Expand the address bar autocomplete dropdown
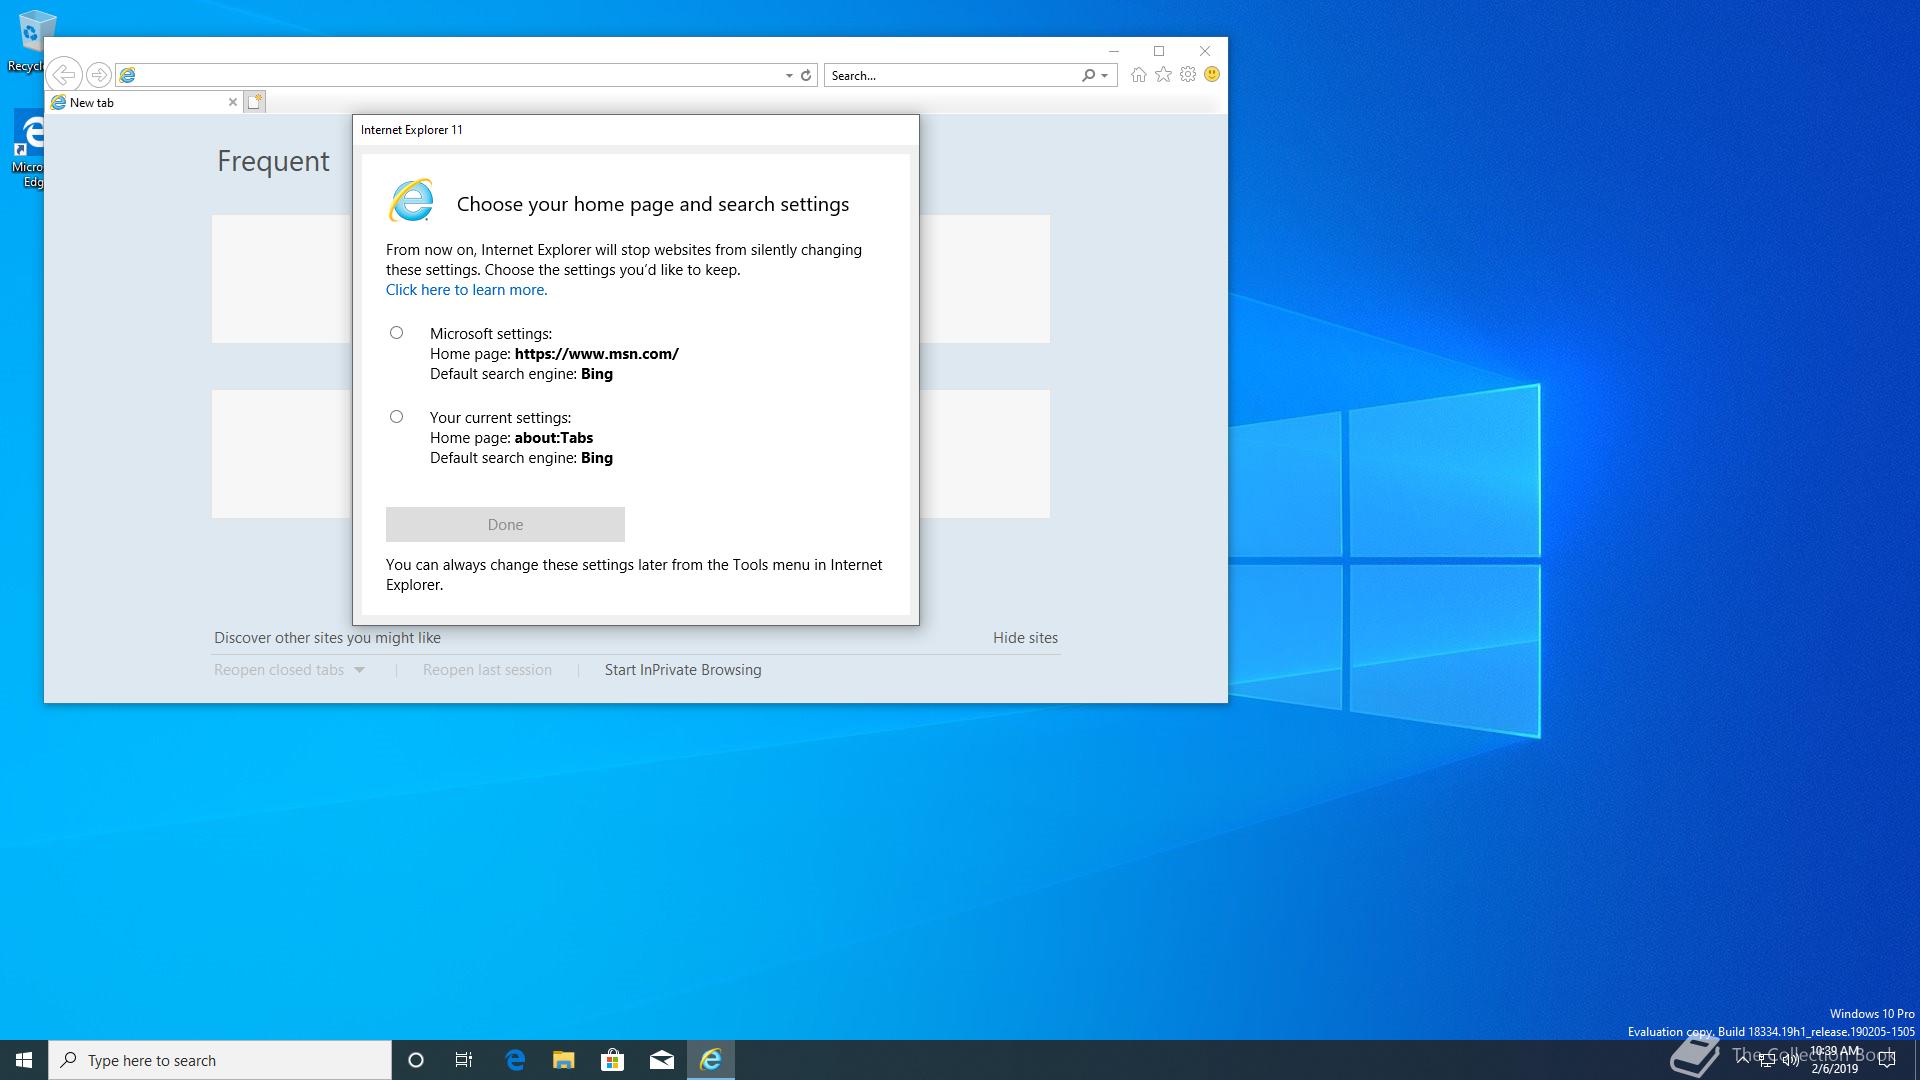Viewport: 1920px width, 1080px height. (789, 75)
